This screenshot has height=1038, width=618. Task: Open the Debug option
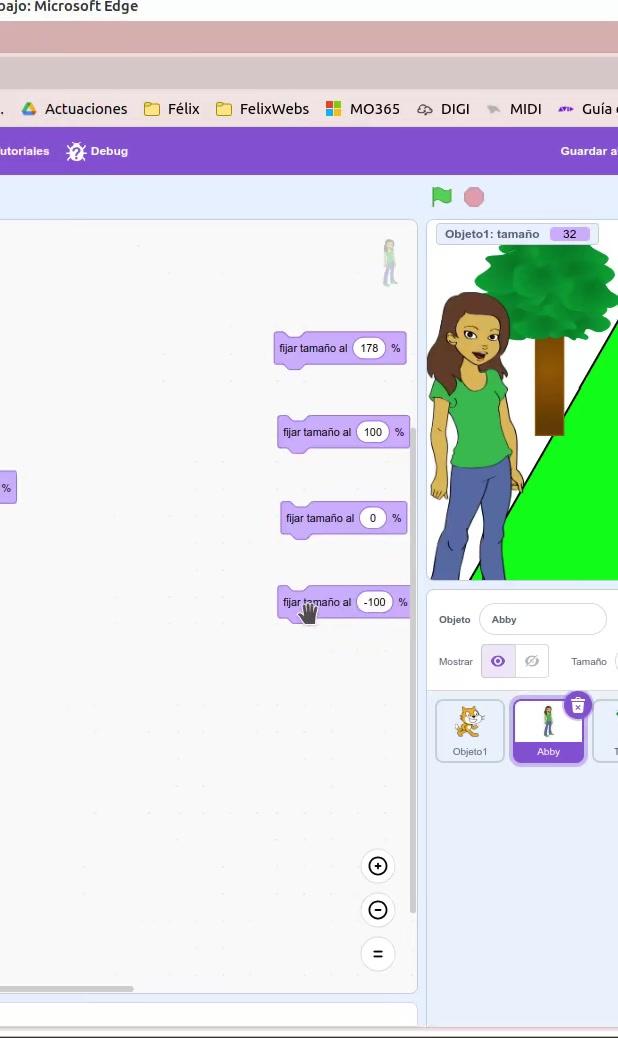coord(97,151)
